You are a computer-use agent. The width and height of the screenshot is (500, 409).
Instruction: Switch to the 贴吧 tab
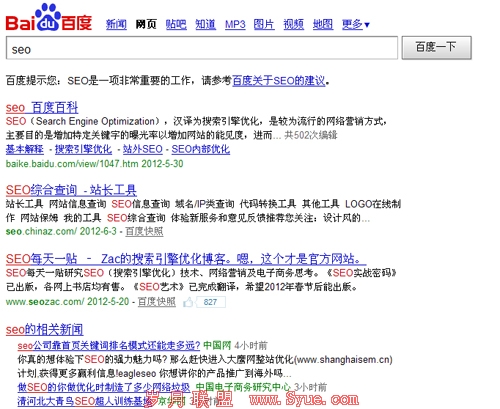point(176,24)
